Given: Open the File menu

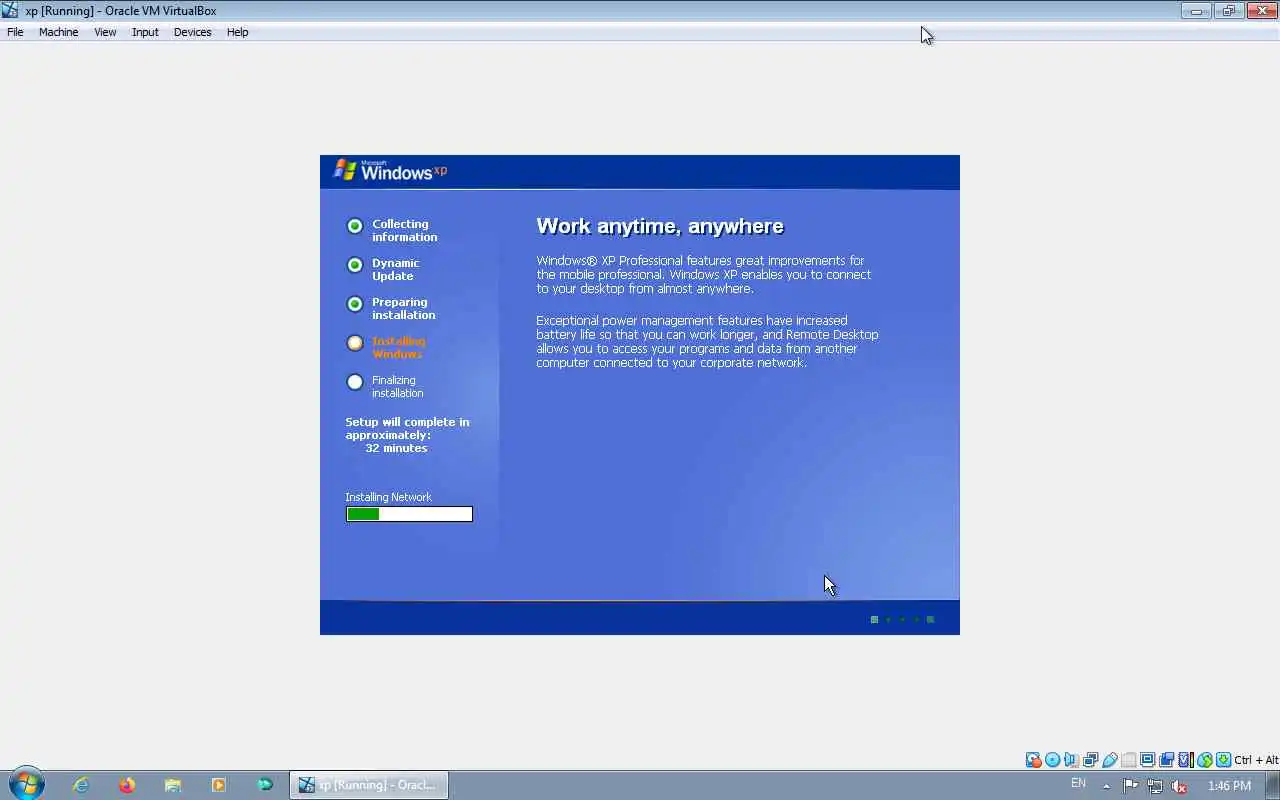Looking at the screenshot, I should [x=15, y=32].
